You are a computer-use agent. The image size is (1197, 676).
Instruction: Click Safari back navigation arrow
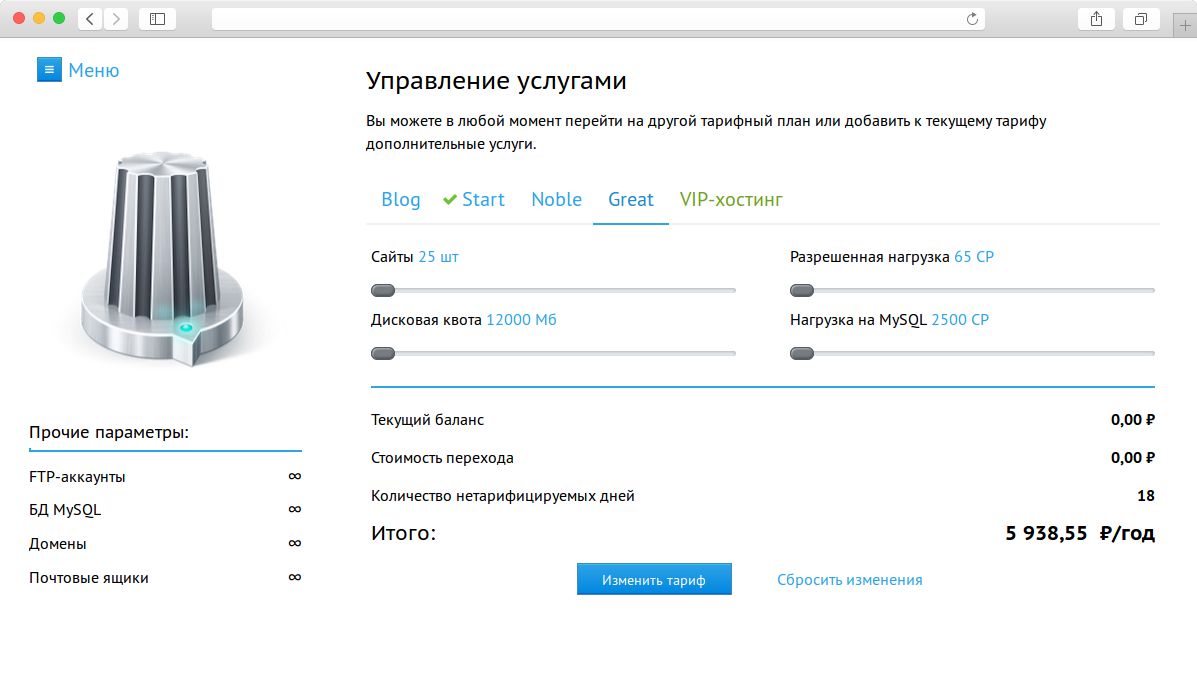pyautogui.click(x=90, y=19)
